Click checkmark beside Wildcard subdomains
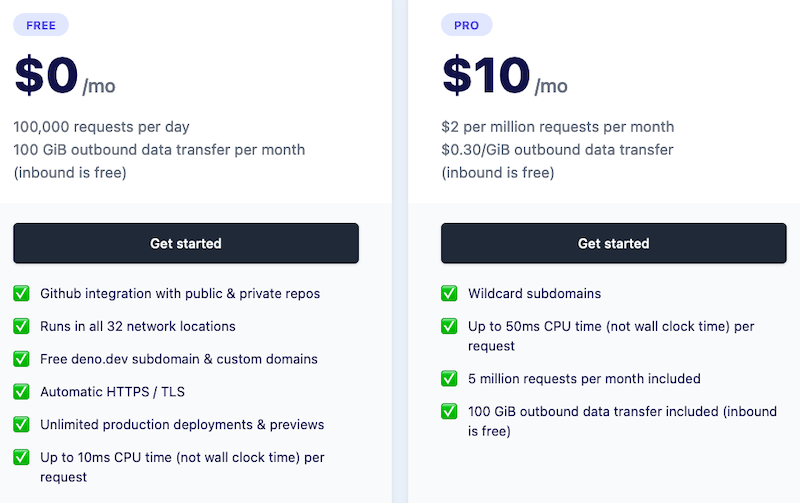This screenshot has width=800, height=503. coord(449,294)
